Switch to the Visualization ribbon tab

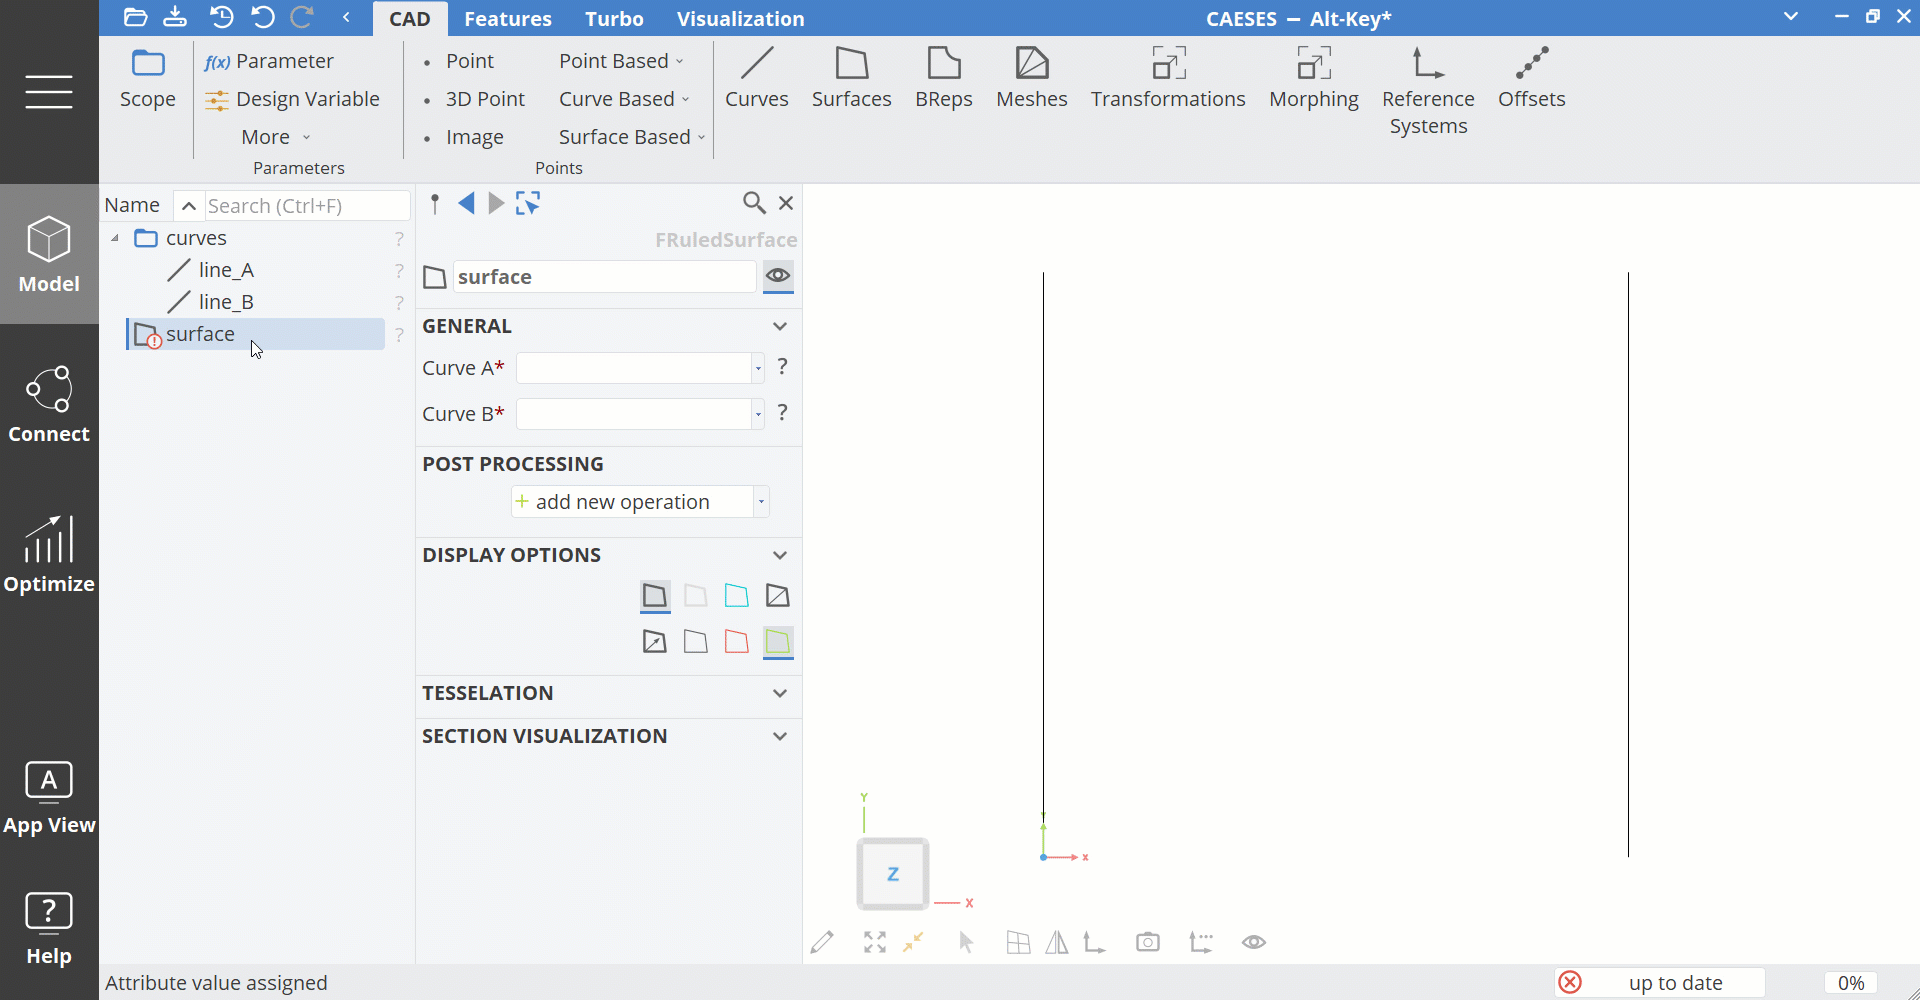[x=740, y=18]
